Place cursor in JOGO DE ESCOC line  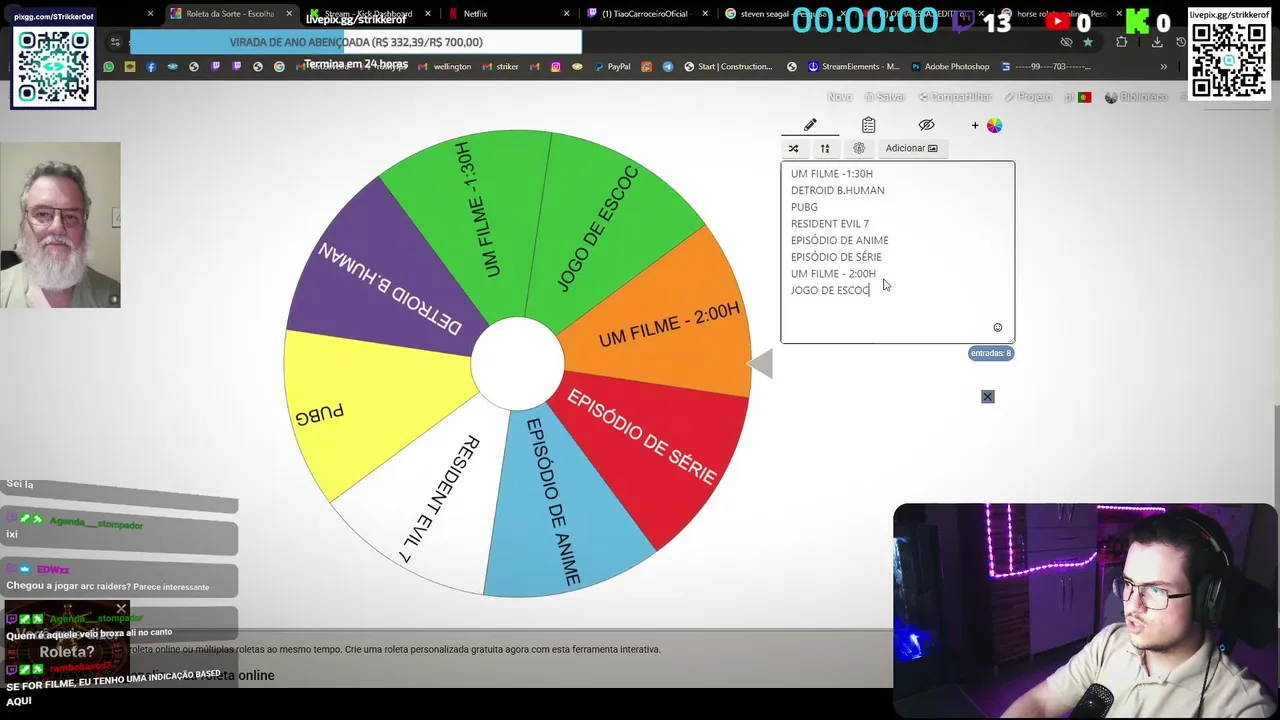coord(830,290)
